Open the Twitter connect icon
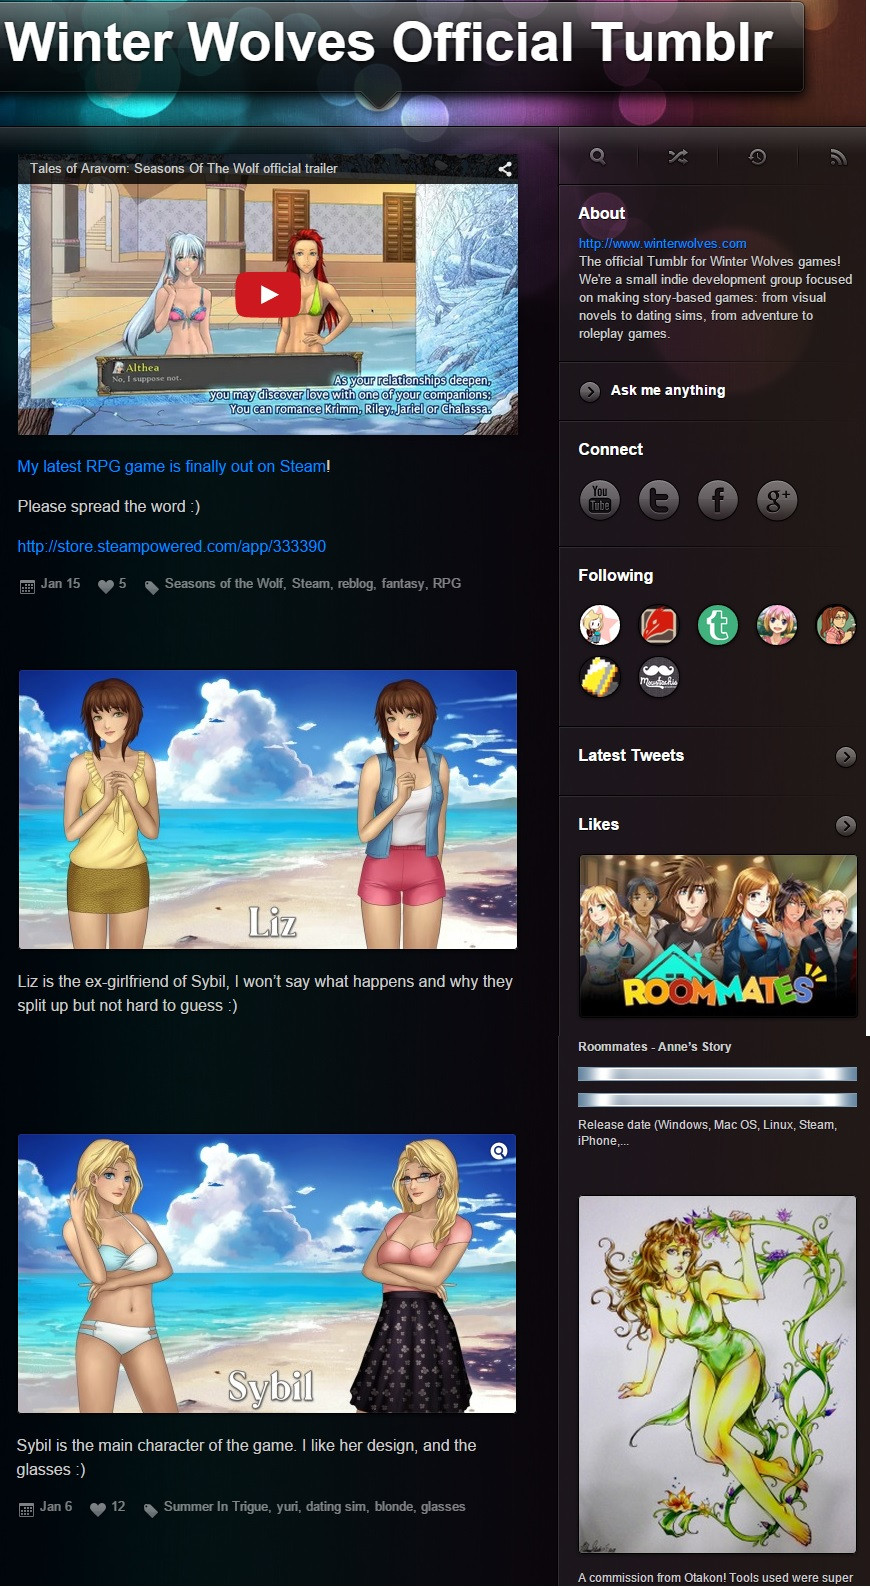 (659, 499)
